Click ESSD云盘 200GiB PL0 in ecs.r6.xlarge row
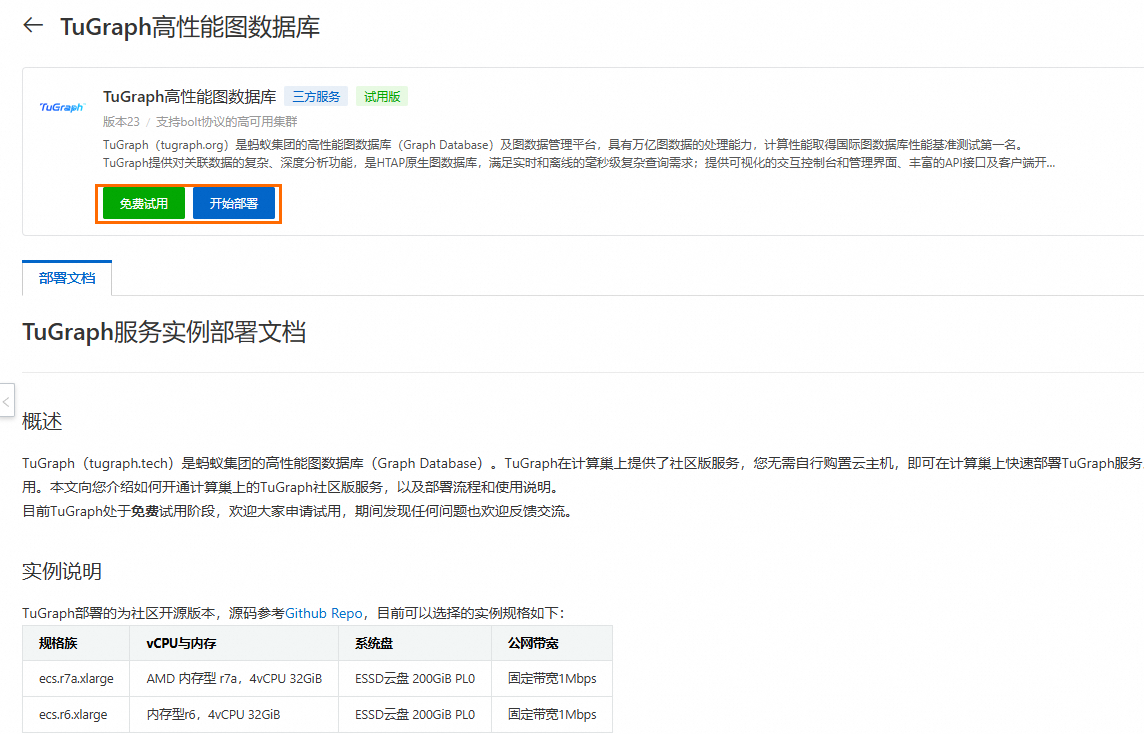The width and height of the screenshot is (1144, 734). coord(414,714)
